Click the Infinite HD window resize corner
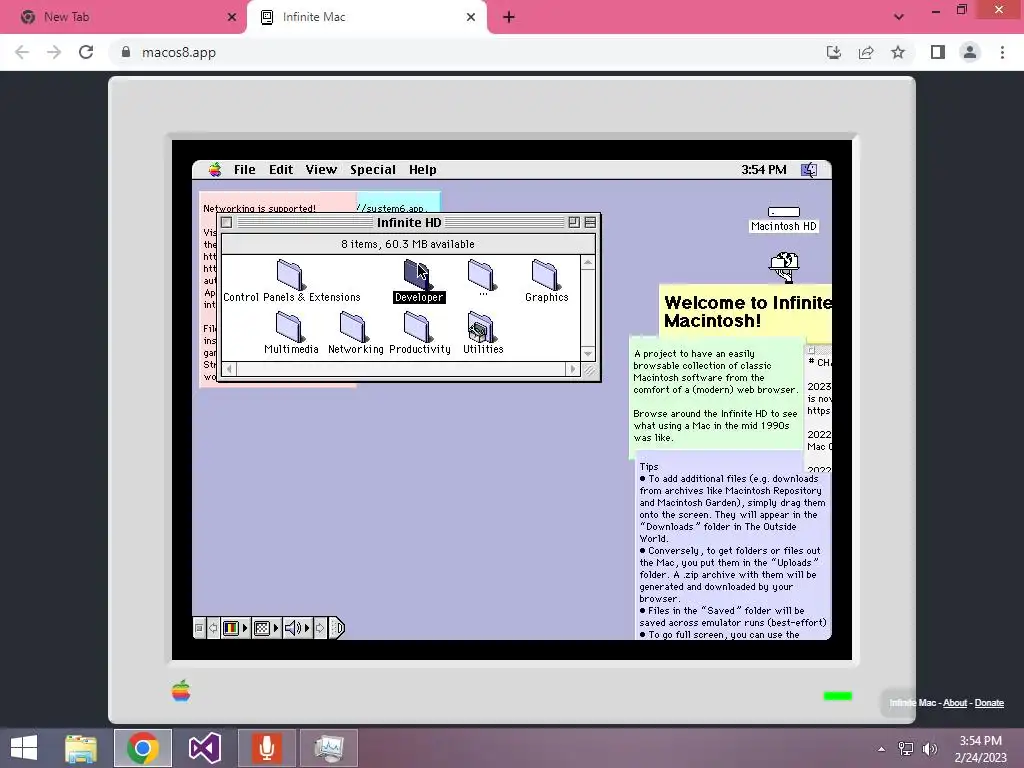This screenshot has width=1024, height=768. pos(588,370)
